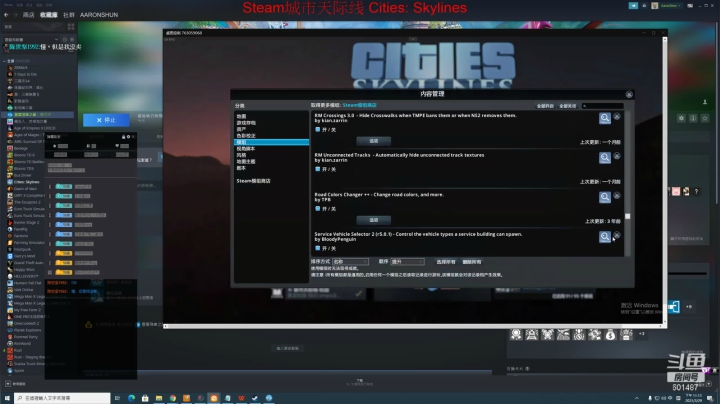Select the Color Corrections category

point(246,136)
